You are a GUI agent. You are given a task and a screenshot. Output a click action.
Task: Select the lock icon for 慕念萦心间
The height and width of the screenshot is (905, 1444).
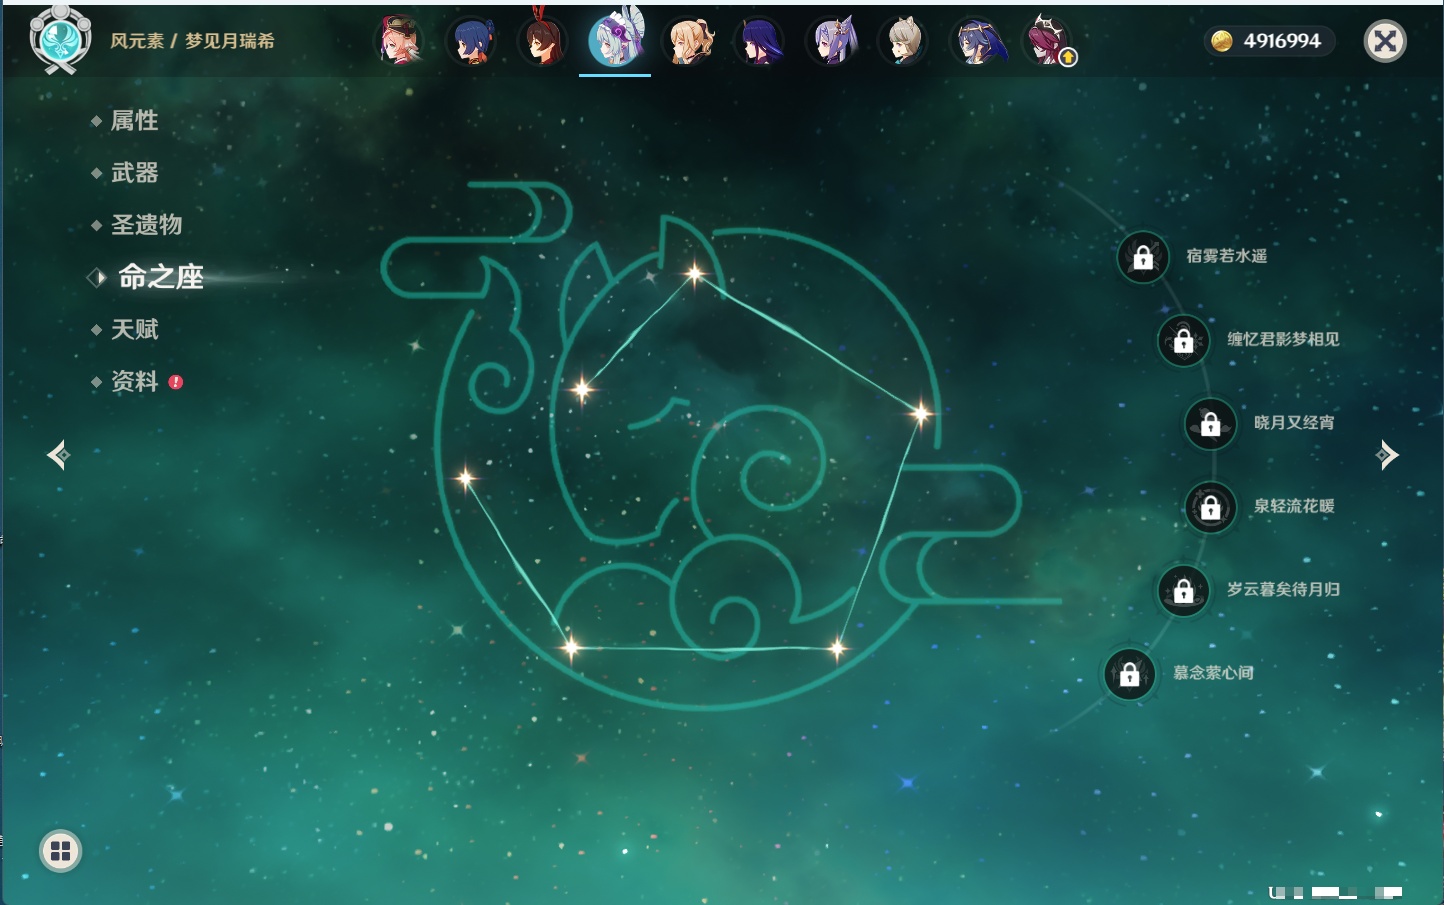[1130, 674]
